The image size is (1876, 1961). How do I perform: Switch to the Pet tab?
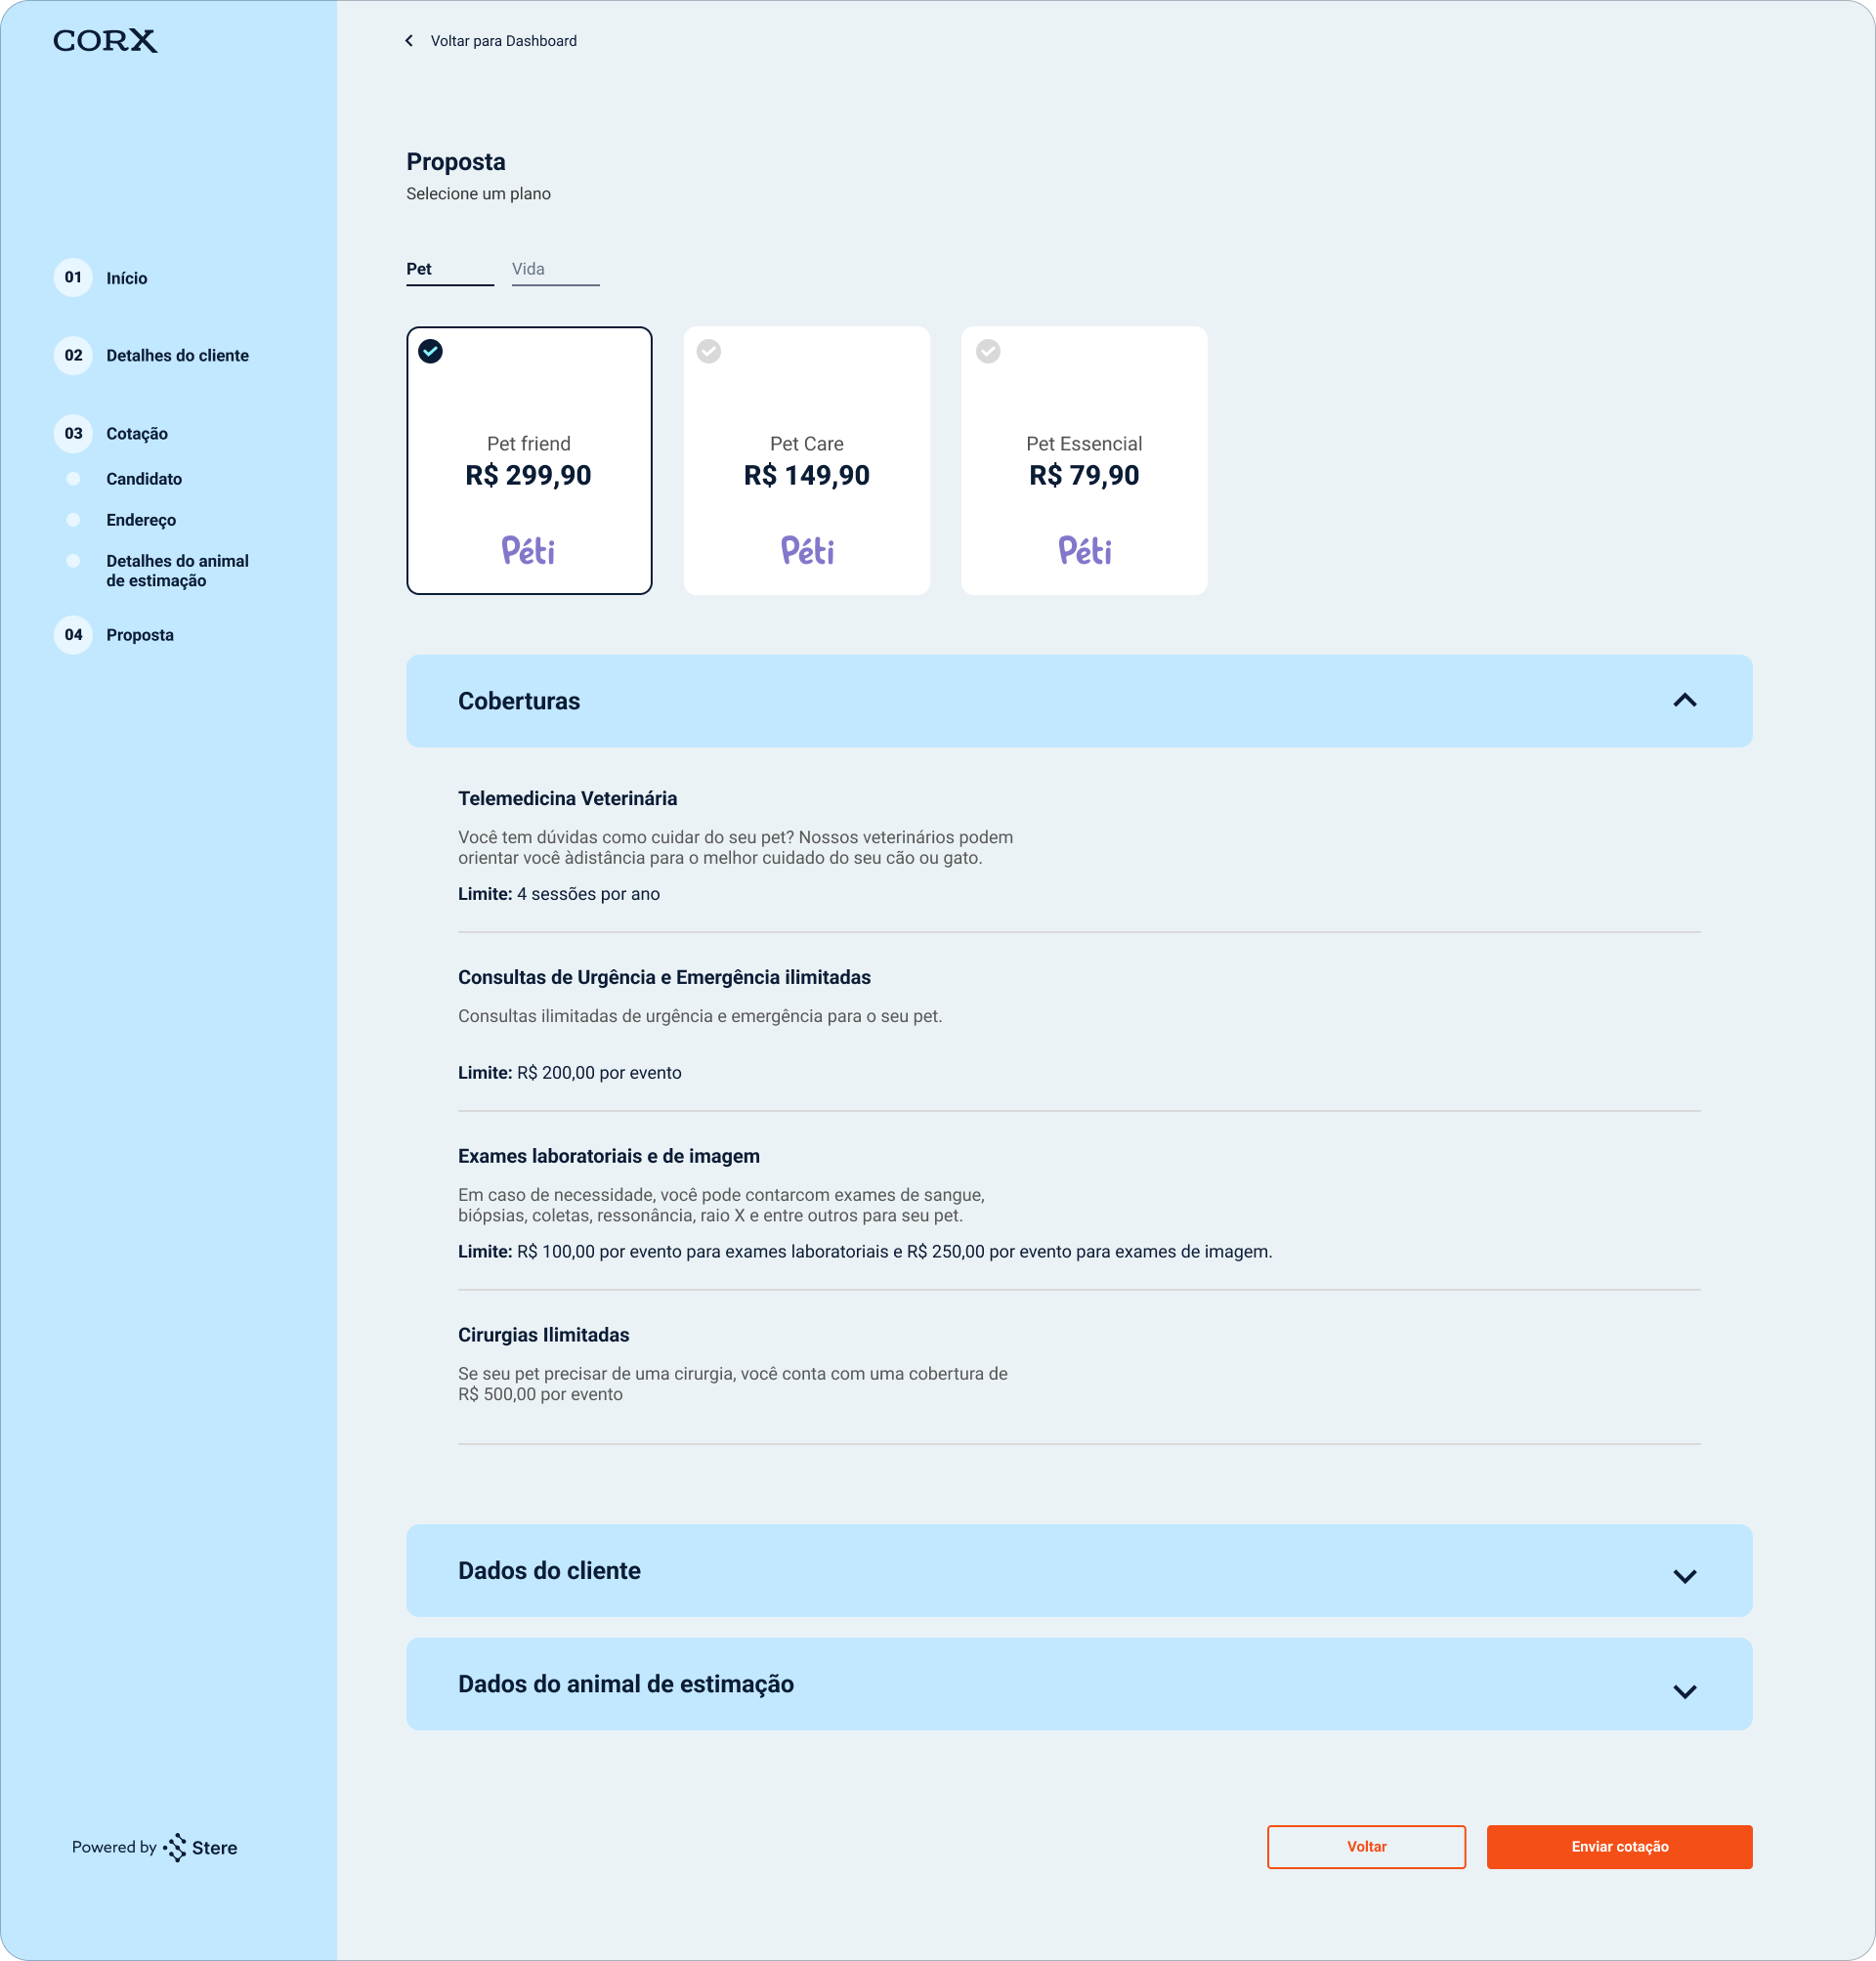point(449,270)
